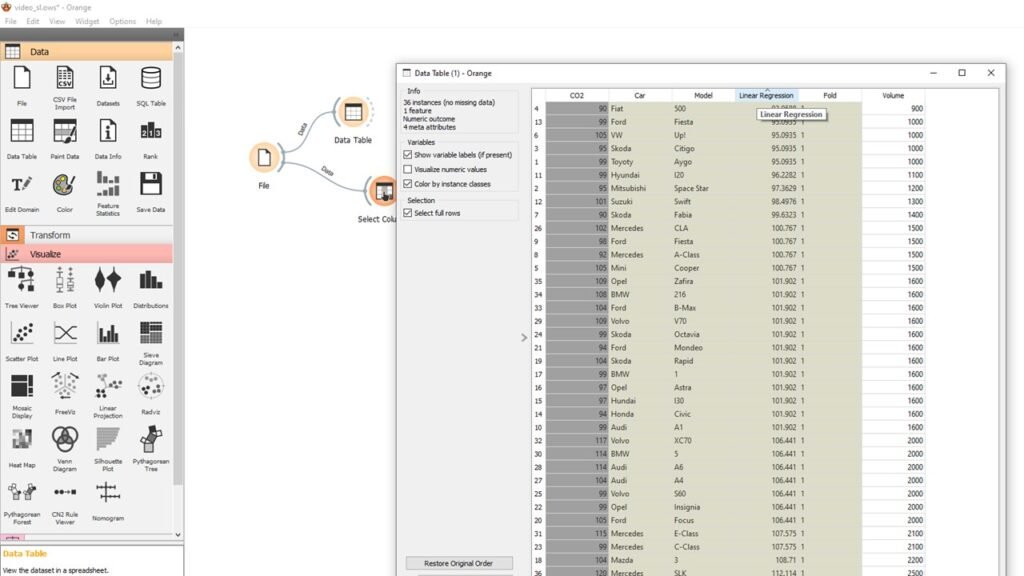The height and width of the screenshot is (576, 1024).
Task: Sort by the Car column header
Action: pos(639,95)
